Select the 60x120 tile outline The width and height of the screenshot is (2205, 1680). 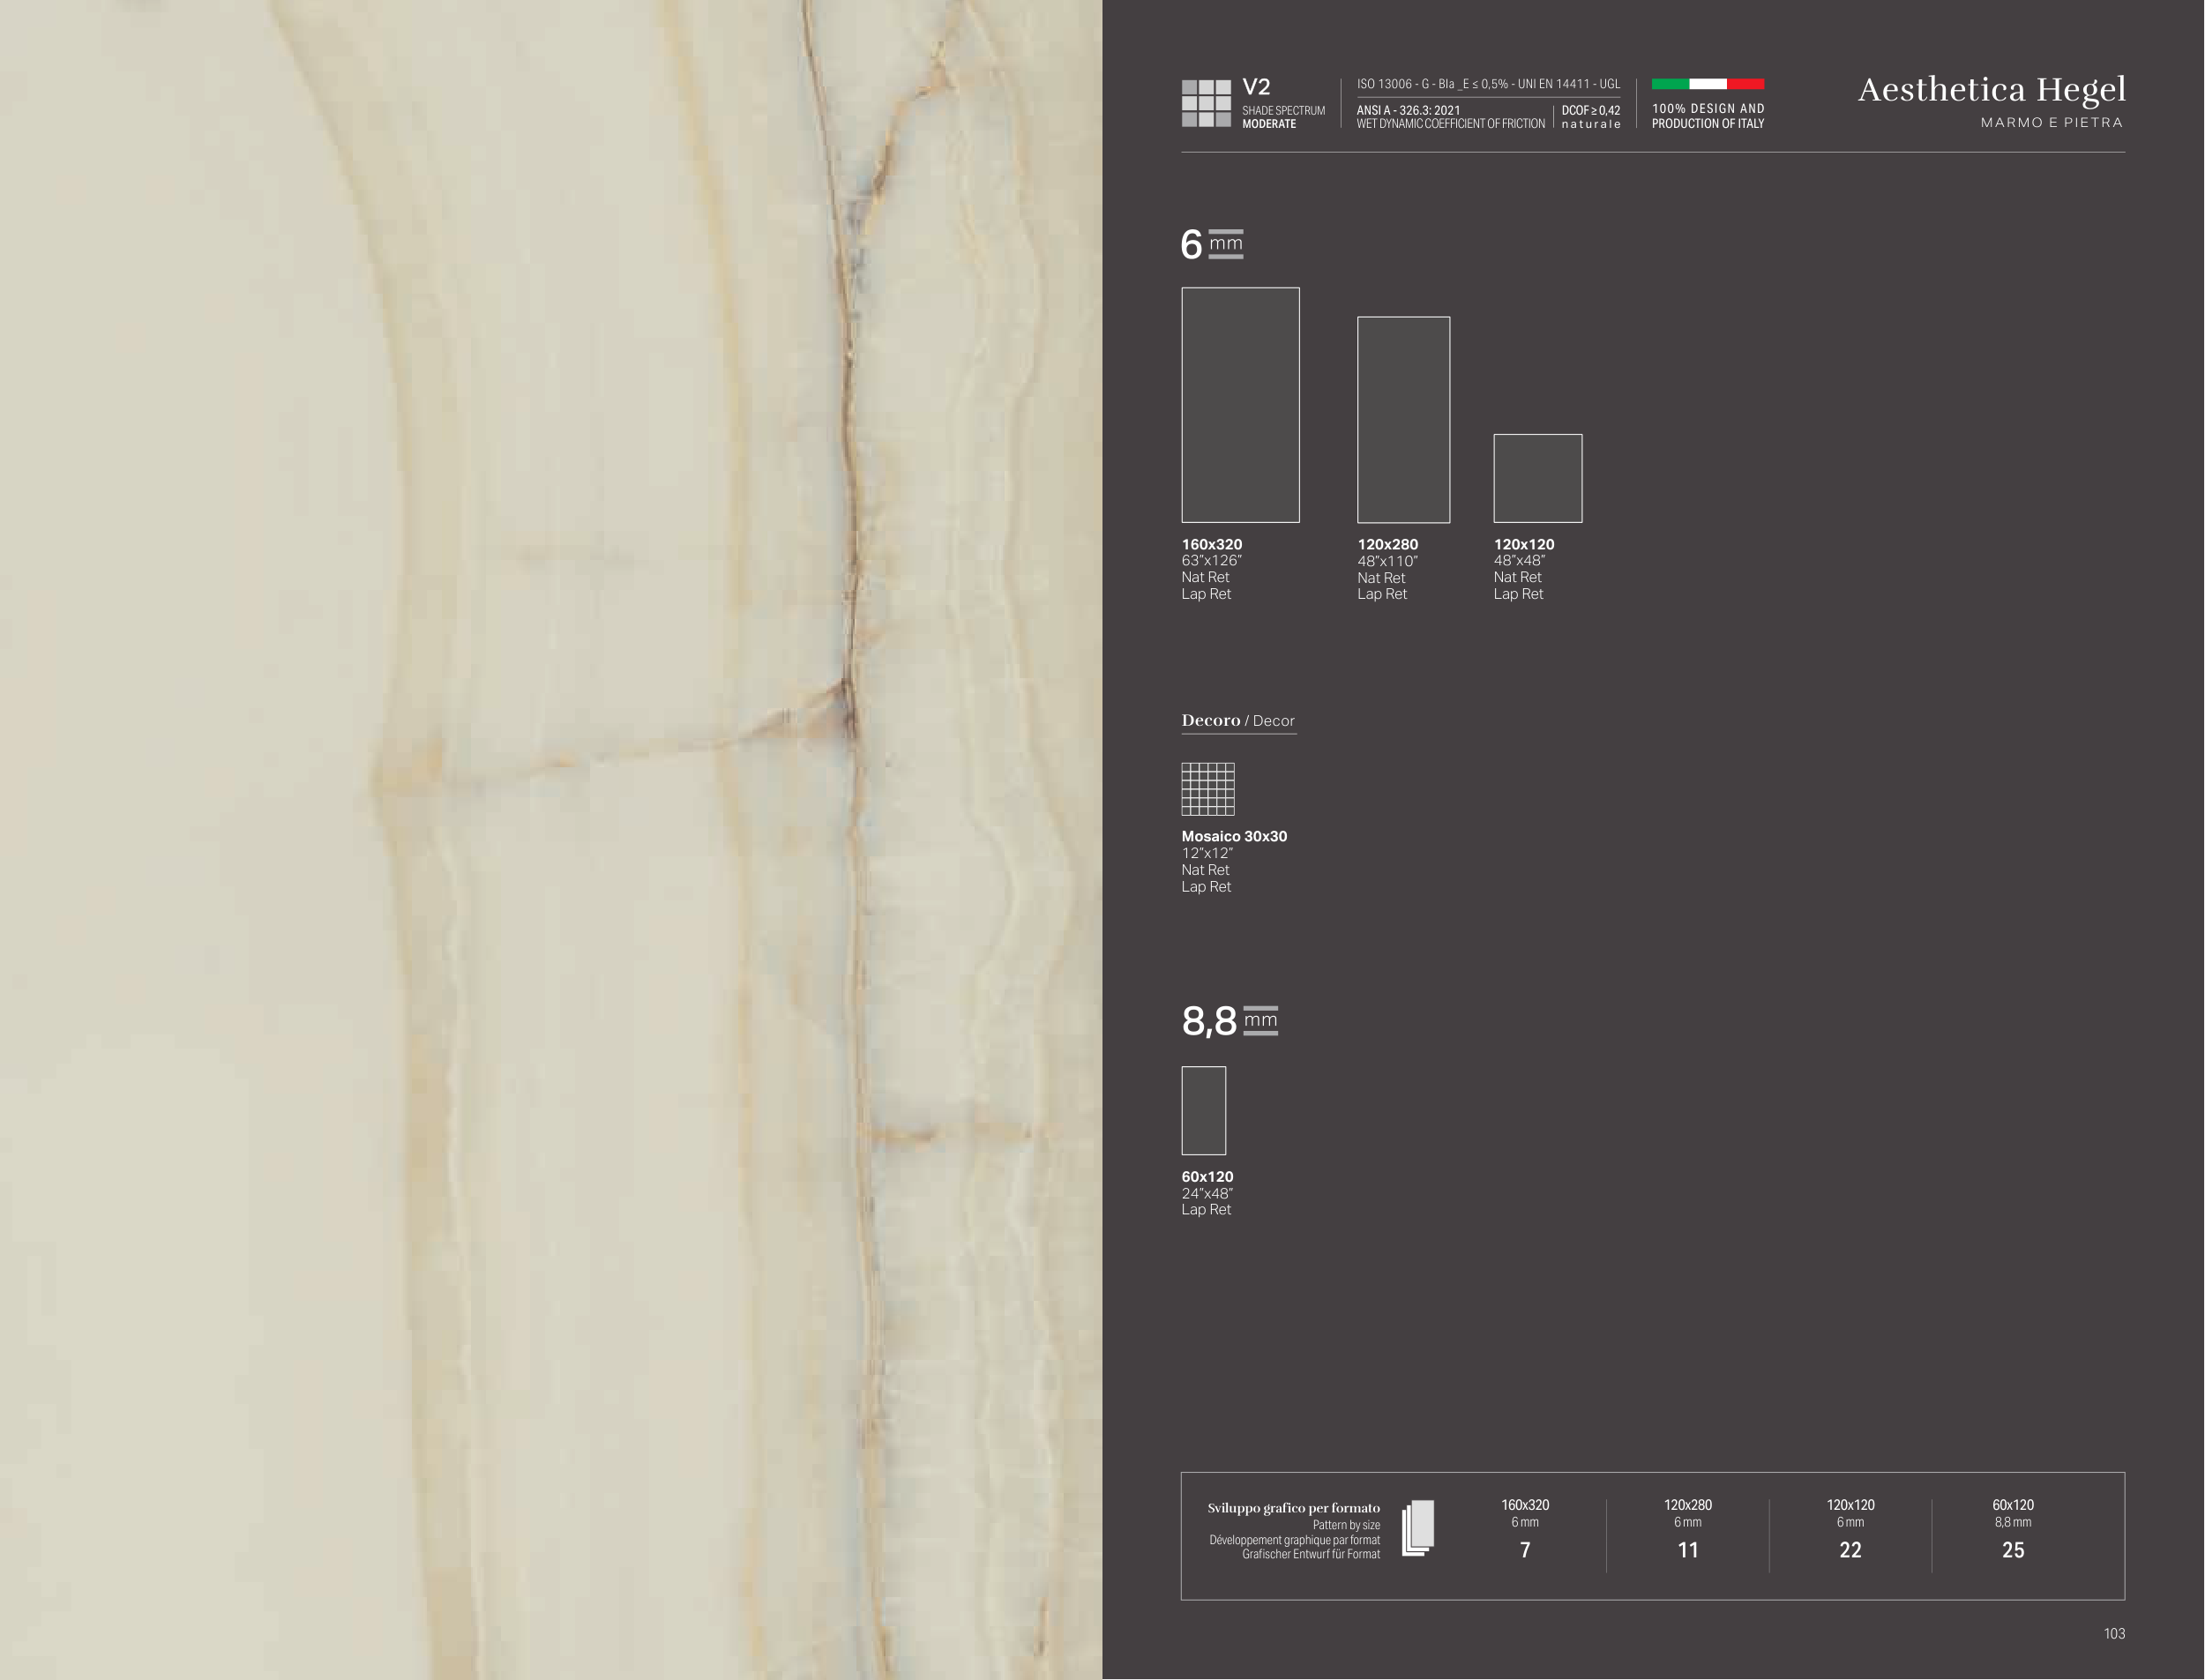click(x=1203, y=1110)
